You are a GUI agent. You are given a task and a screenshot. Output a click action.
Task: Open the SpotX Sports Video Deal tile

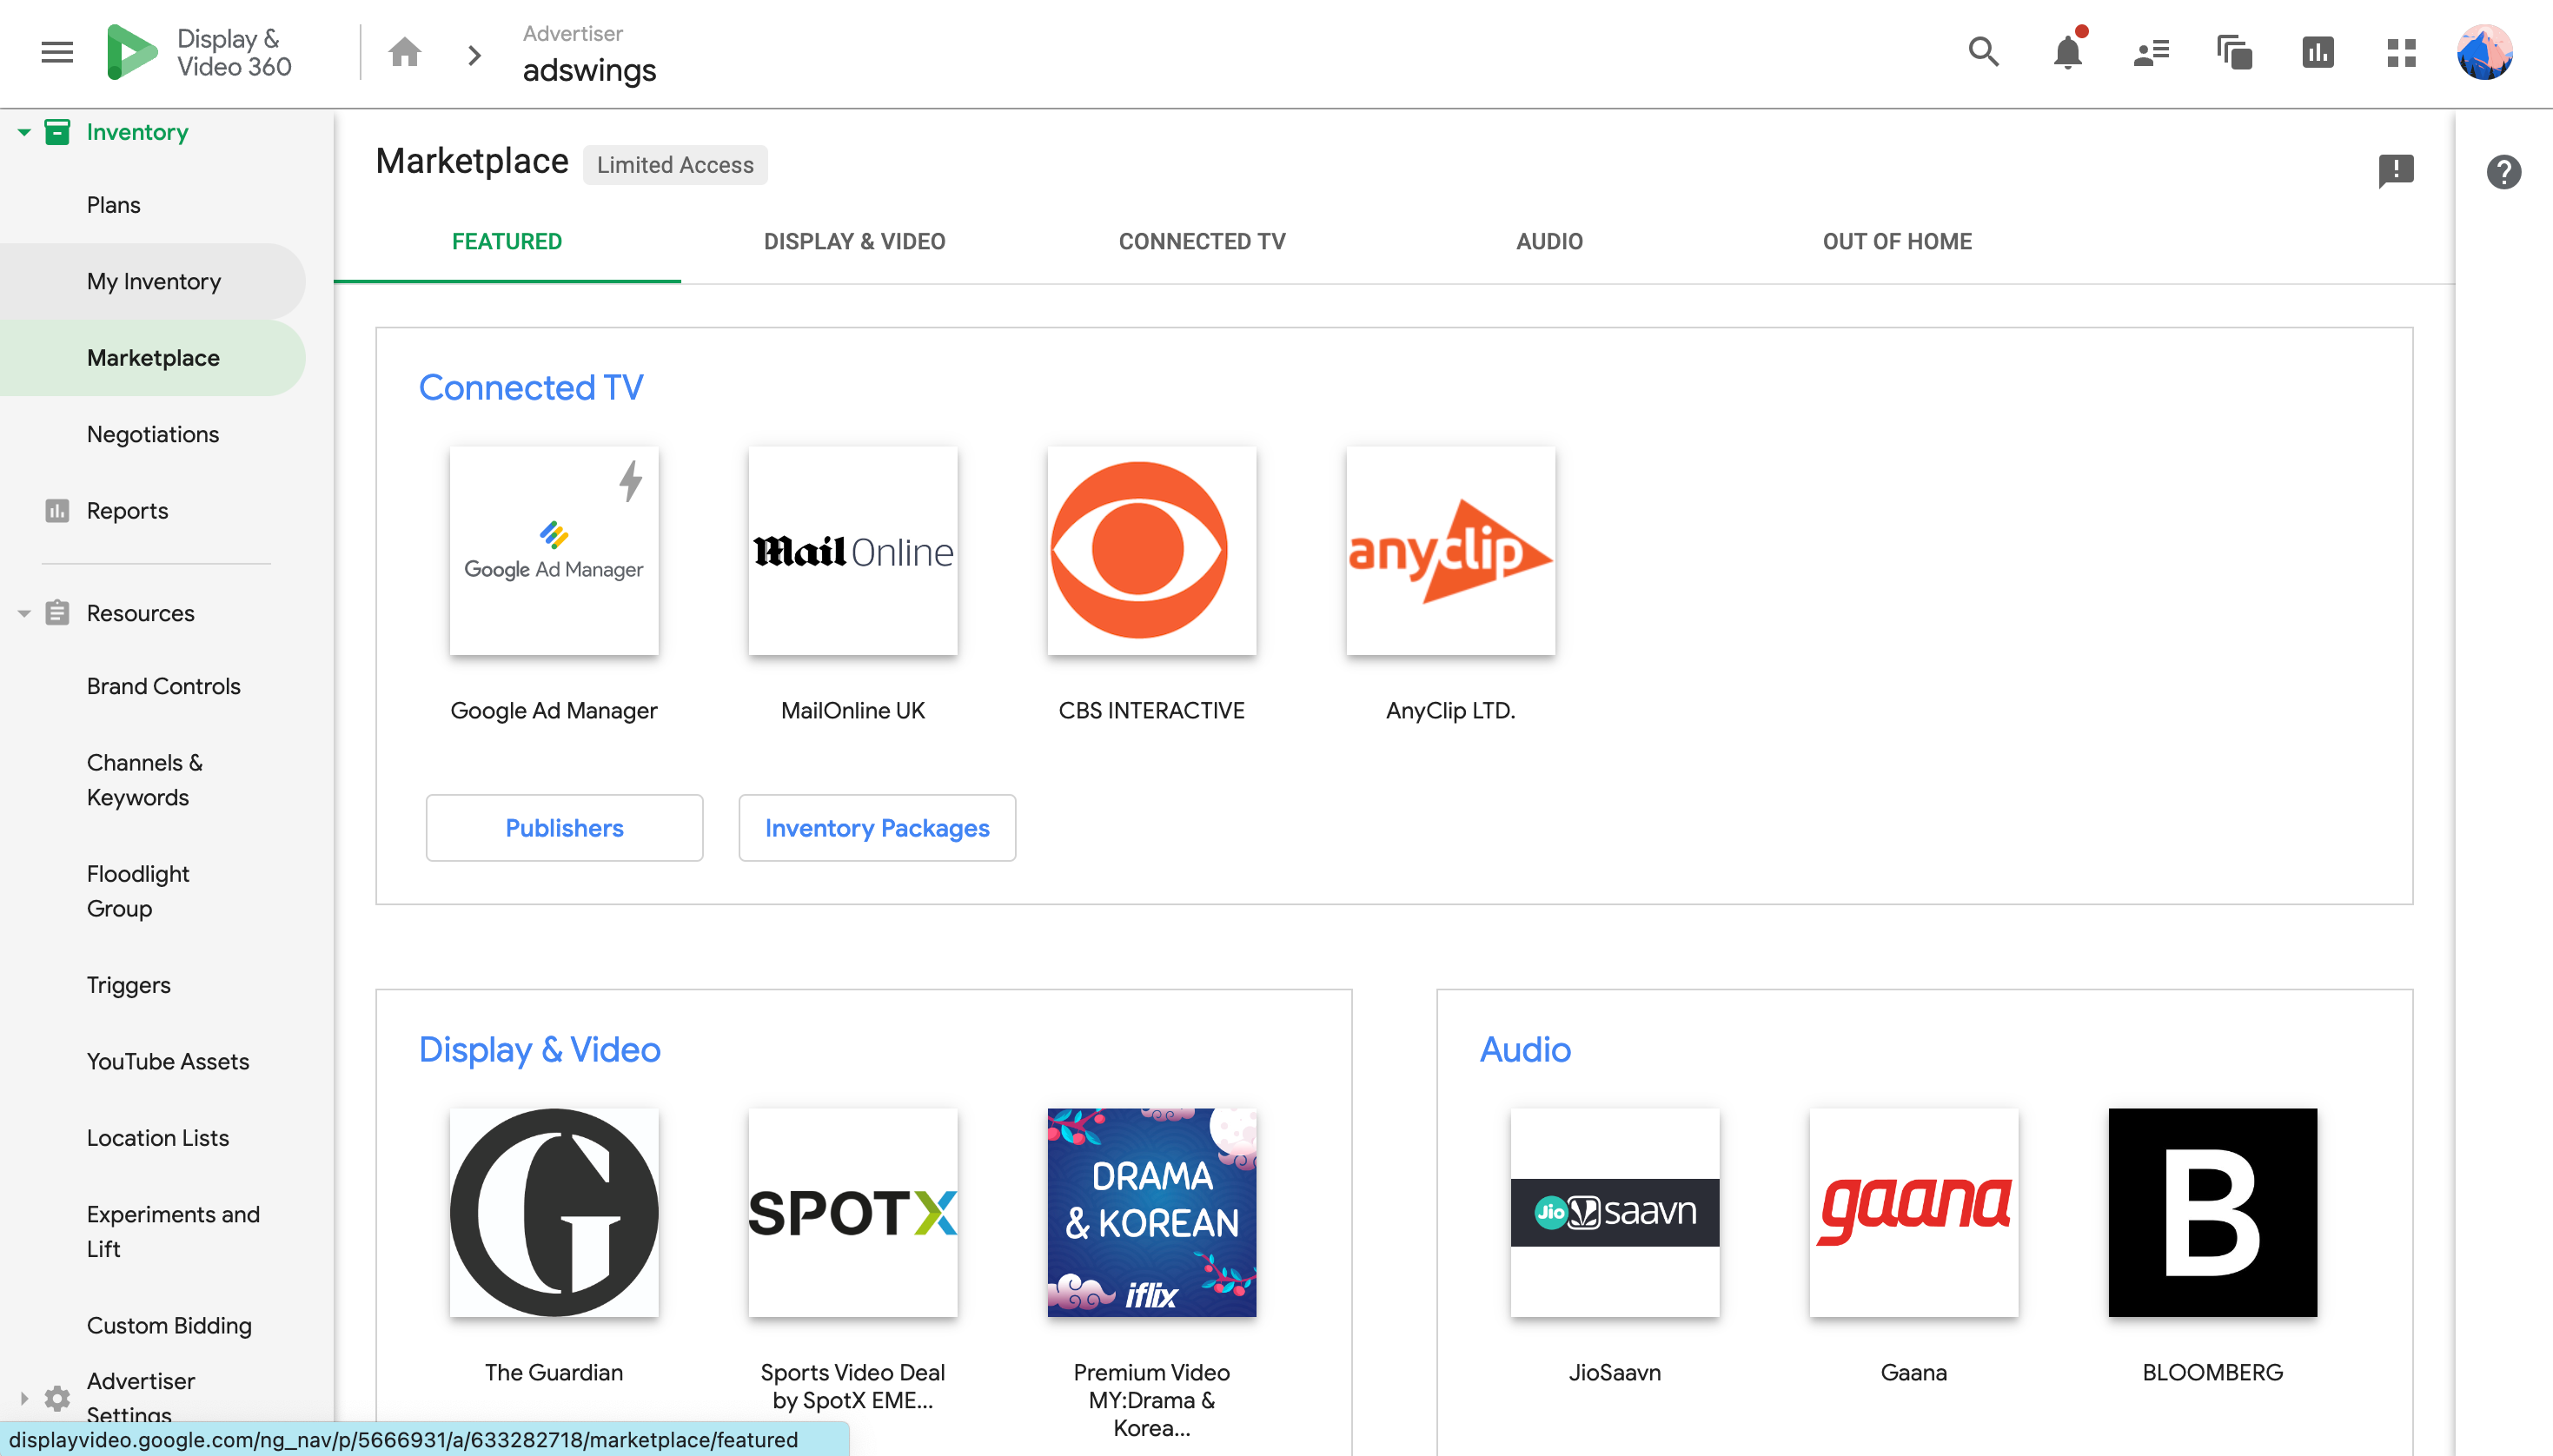coord(853,1213)
